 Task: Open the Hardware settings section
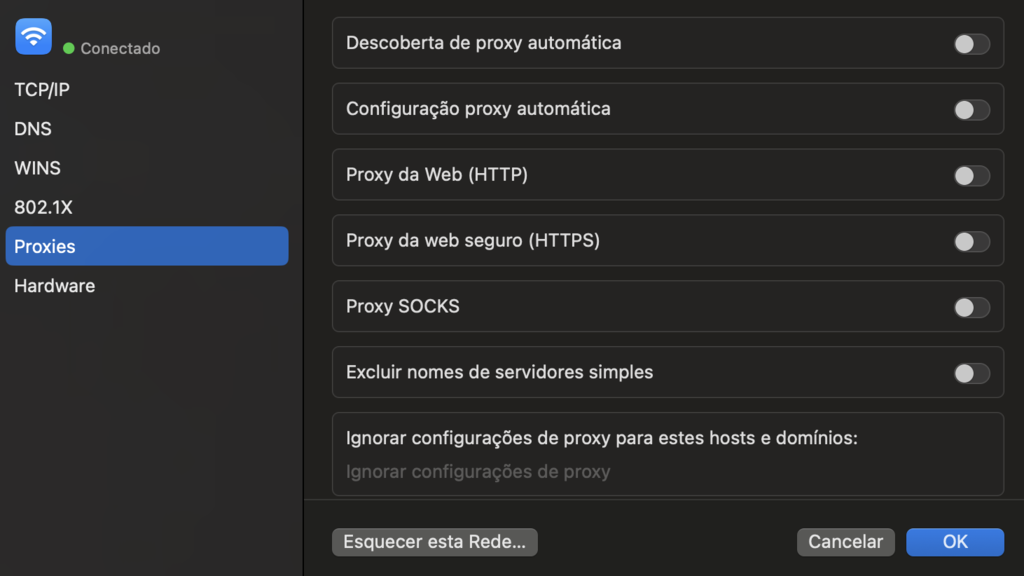tap(54, 285)
